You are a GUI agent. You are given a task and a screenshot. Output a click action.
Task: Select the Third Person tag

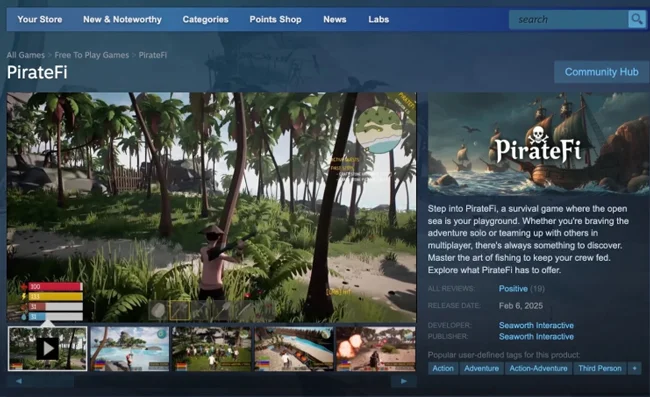click(x=600, y=368)
